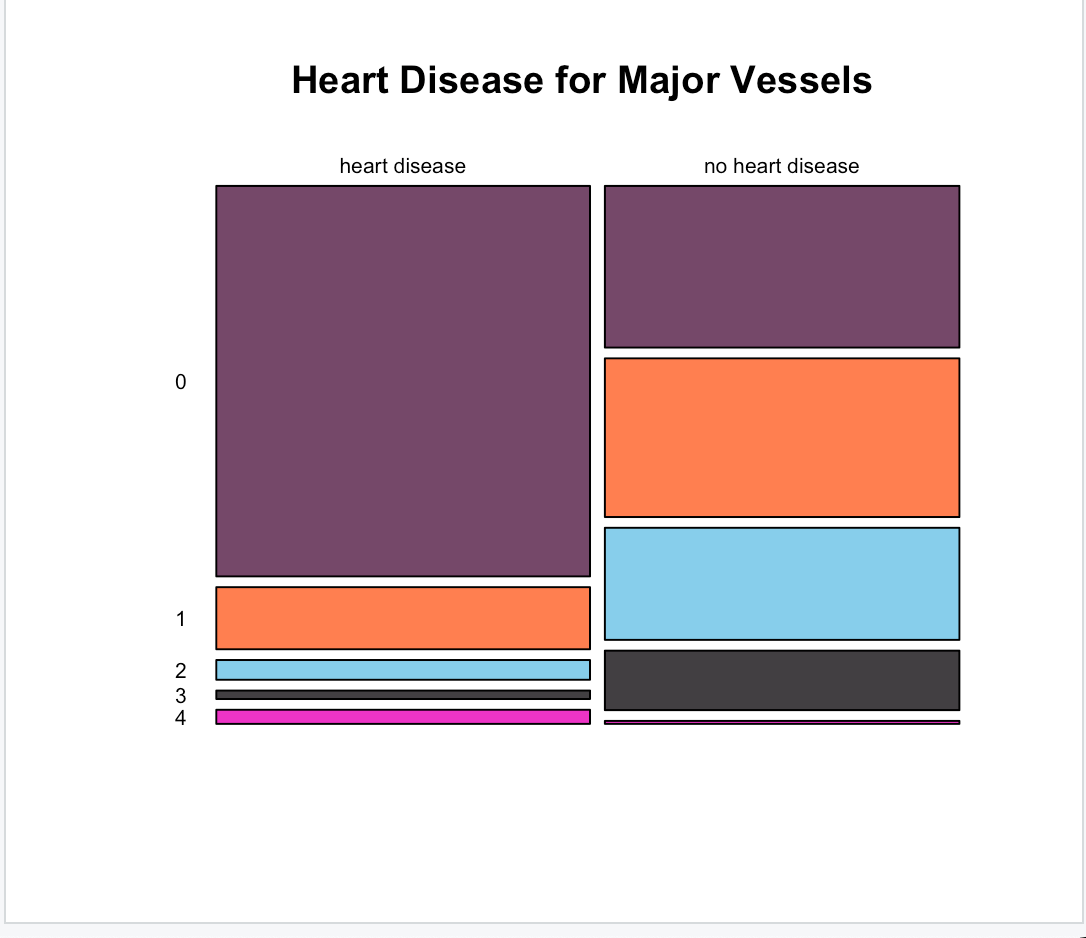Click the row label 2

point(181,671)
